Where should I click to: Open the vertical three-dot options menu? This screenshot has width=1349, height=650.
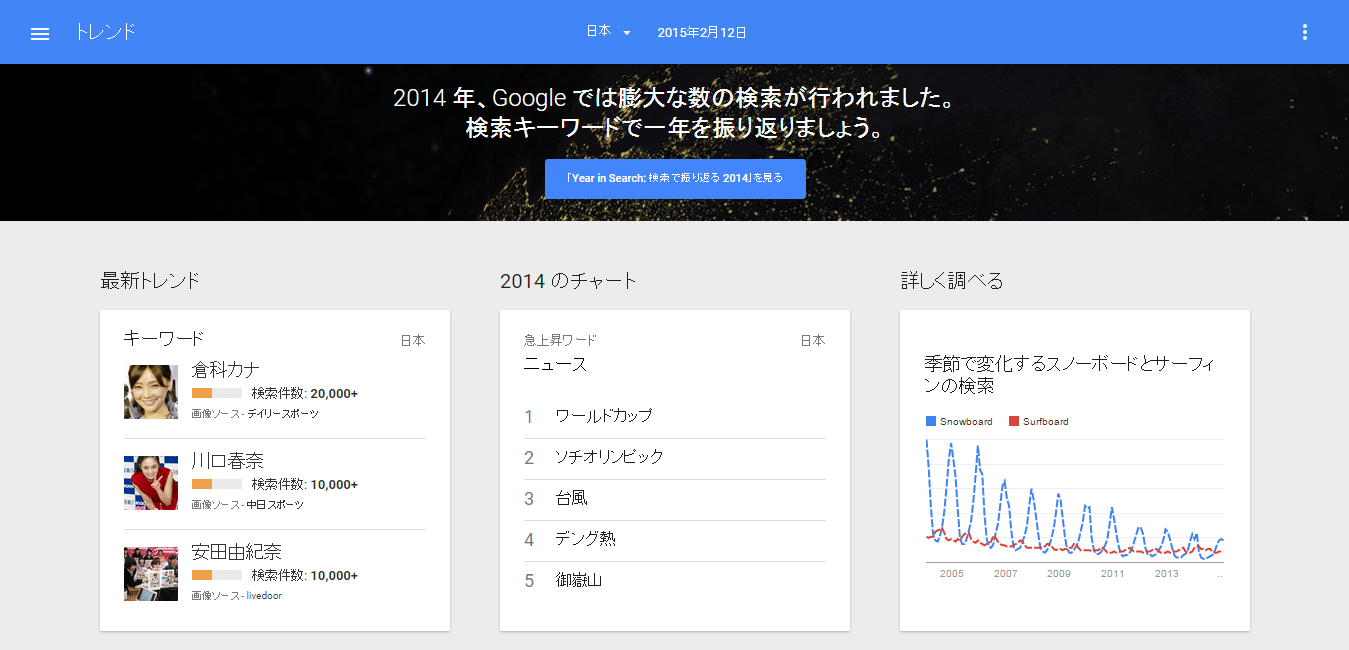[1304, 32]
